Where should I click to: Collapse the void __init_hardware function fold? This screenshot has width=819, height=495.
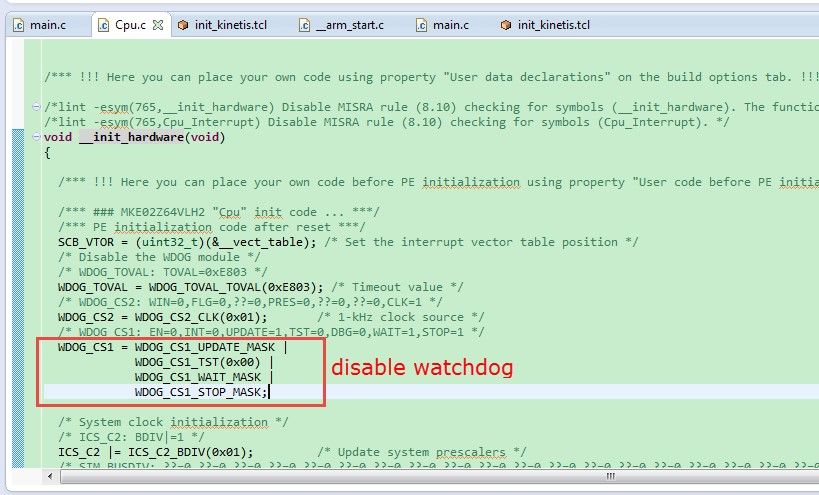click(x=36, y=137)
